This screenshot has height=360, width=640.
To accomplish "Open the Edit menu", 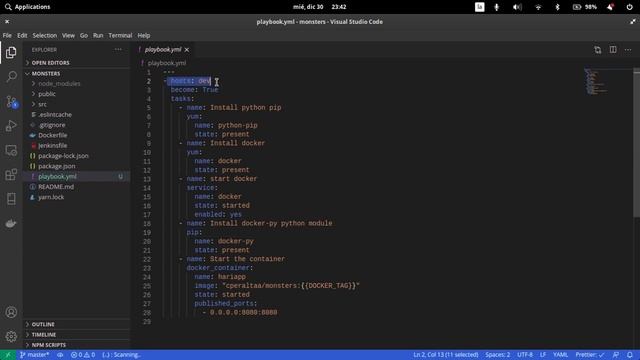I will pos(22,36).
